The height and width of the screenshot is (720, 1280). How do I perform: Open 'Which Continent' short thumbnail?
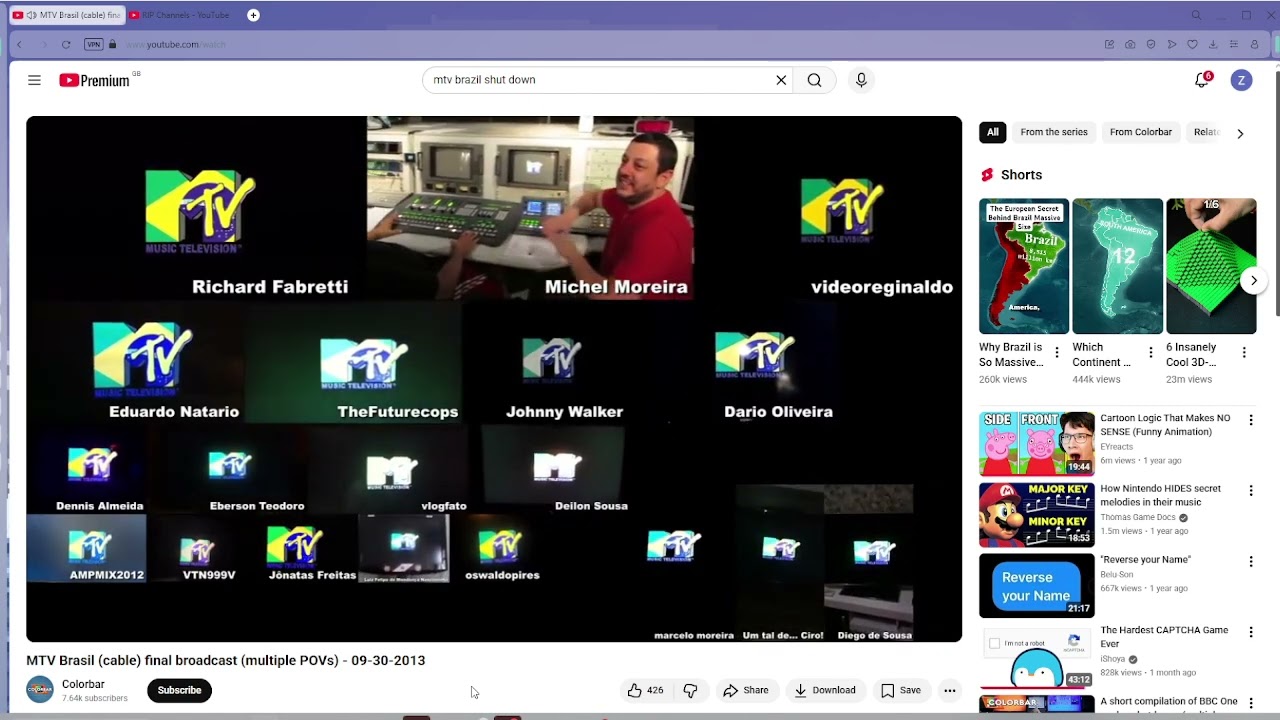point(1118,266)
